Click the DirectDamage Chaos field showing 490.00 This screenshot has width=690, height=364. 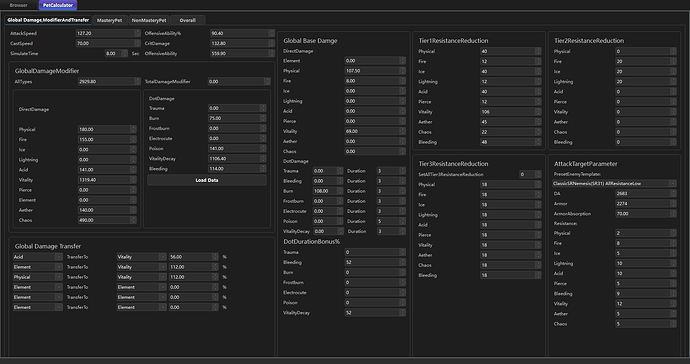107,221
